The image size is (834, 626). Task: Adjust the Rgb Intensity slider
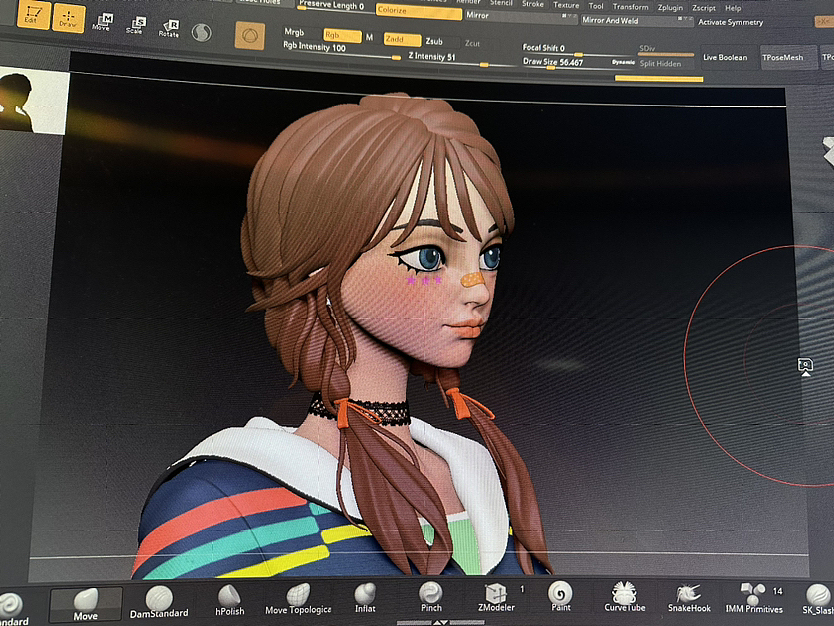click(x=341, y=49)
